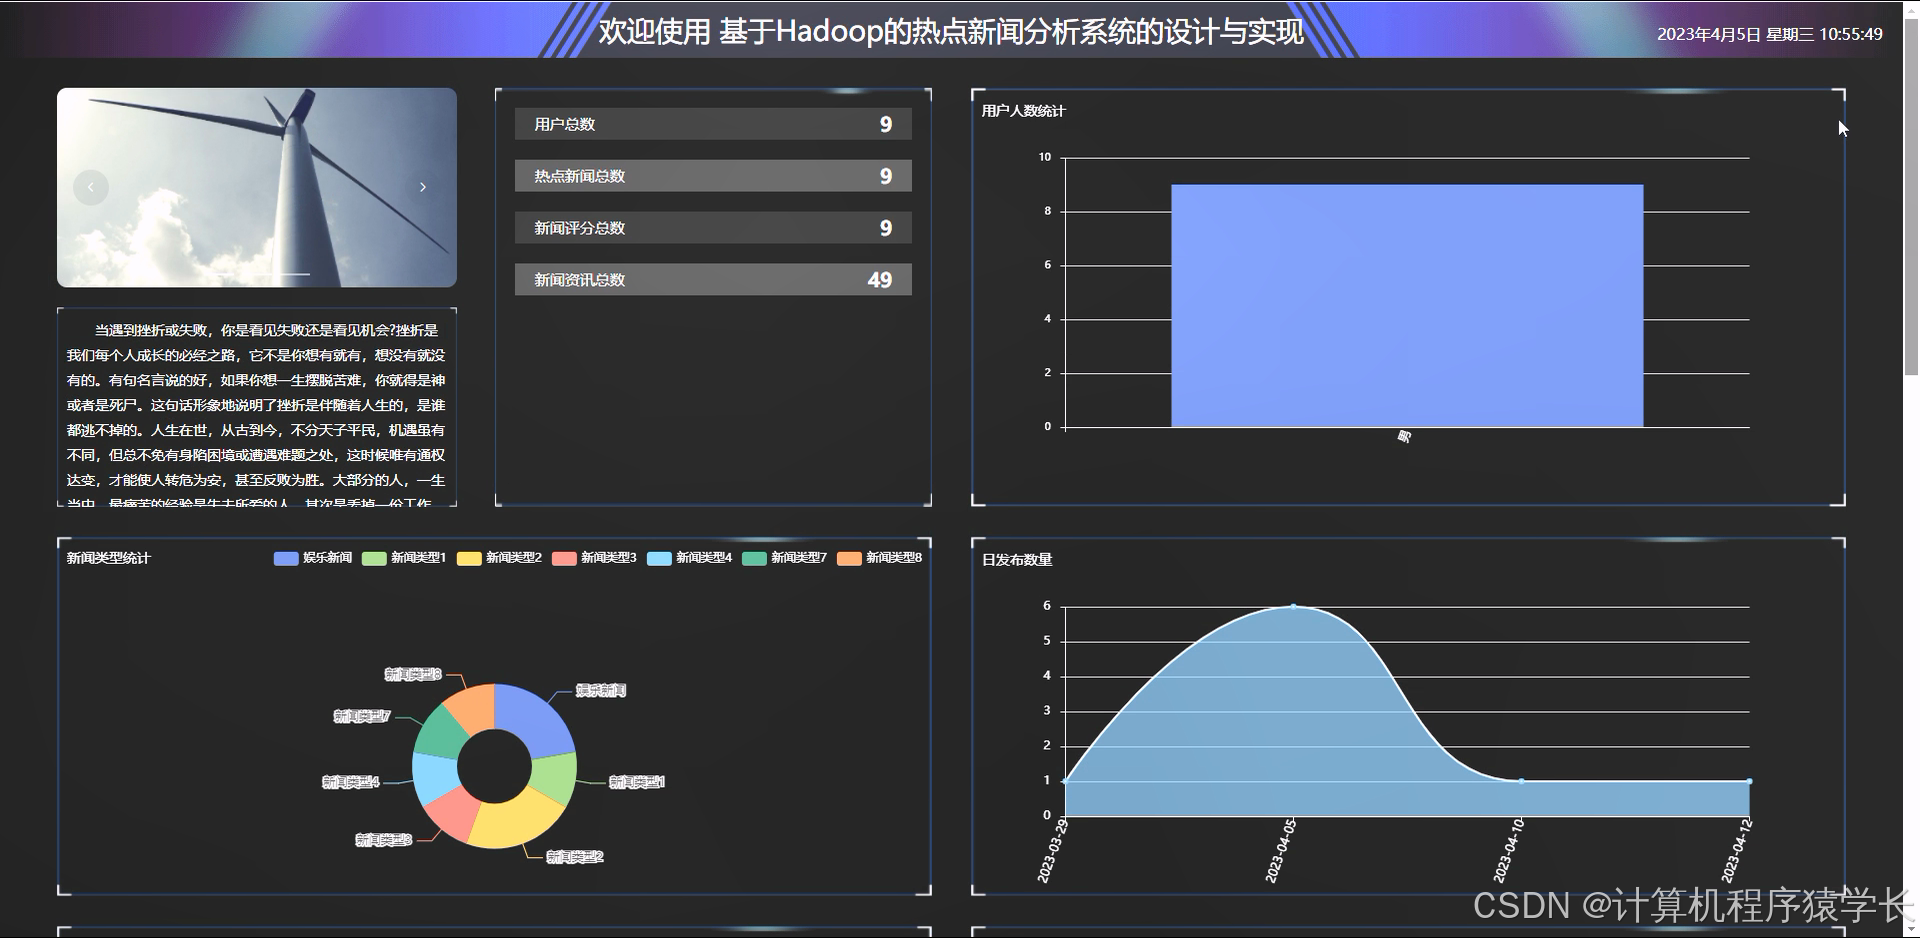Click the carousel next arrow on the wind turbine image
The height and width of the screenshot is (938, 1920).
coord(423,186)
